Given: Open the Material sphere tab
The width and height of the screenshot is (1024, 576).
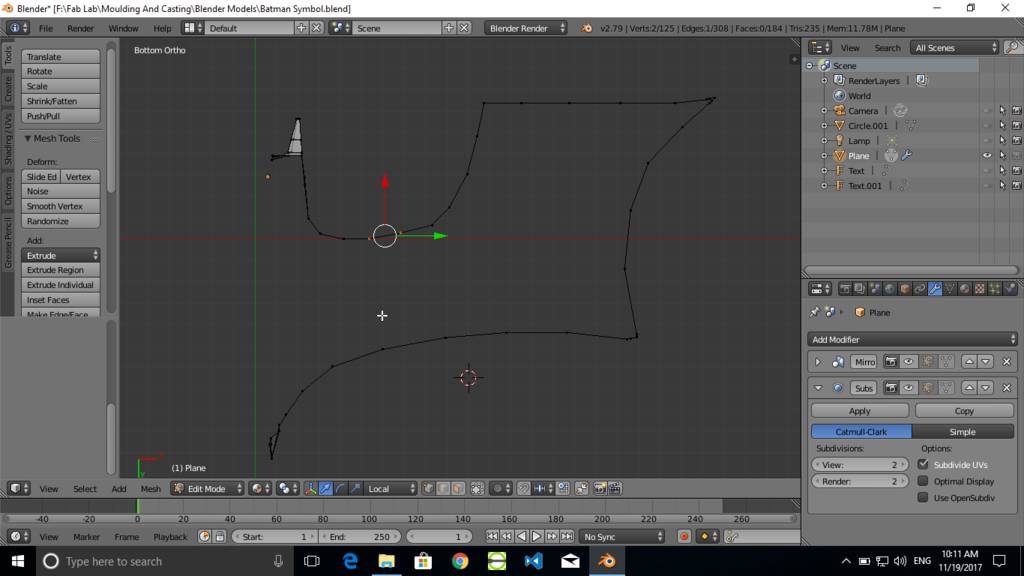Looking at the screenshot, I should coord(965,289).
